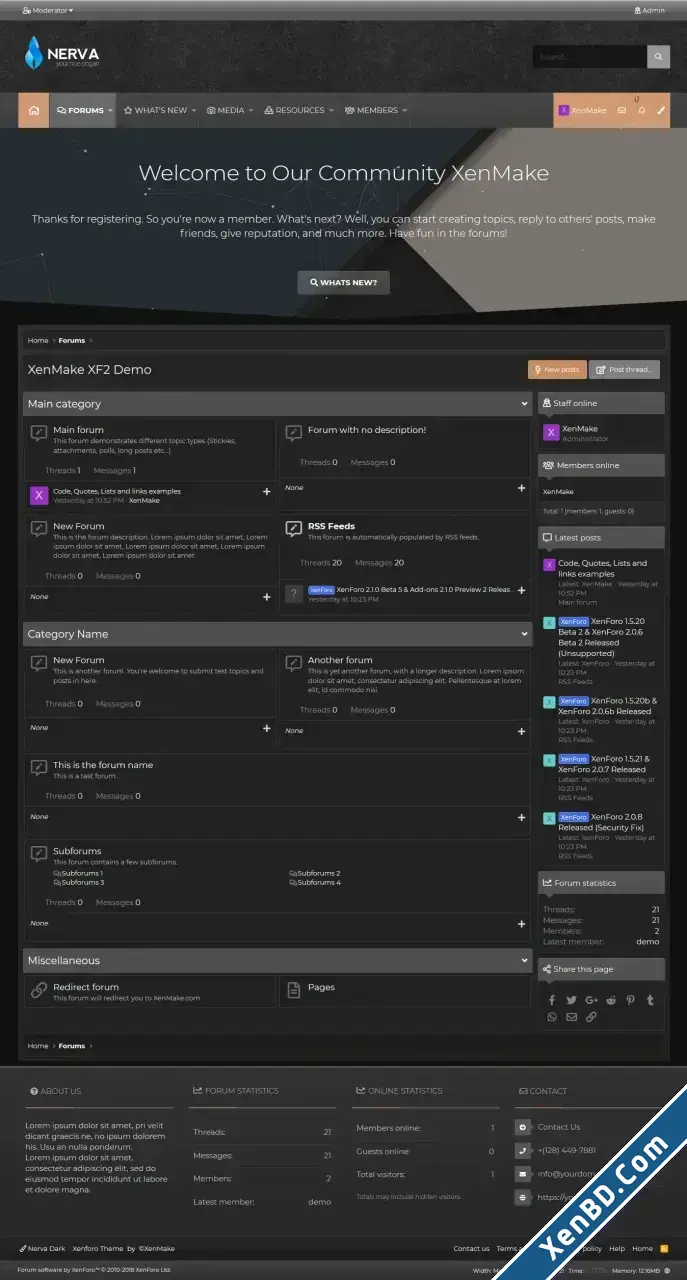Viewport: 687px width, 1280px height.
Task: Click the search input field
Action: pos(589,57)
